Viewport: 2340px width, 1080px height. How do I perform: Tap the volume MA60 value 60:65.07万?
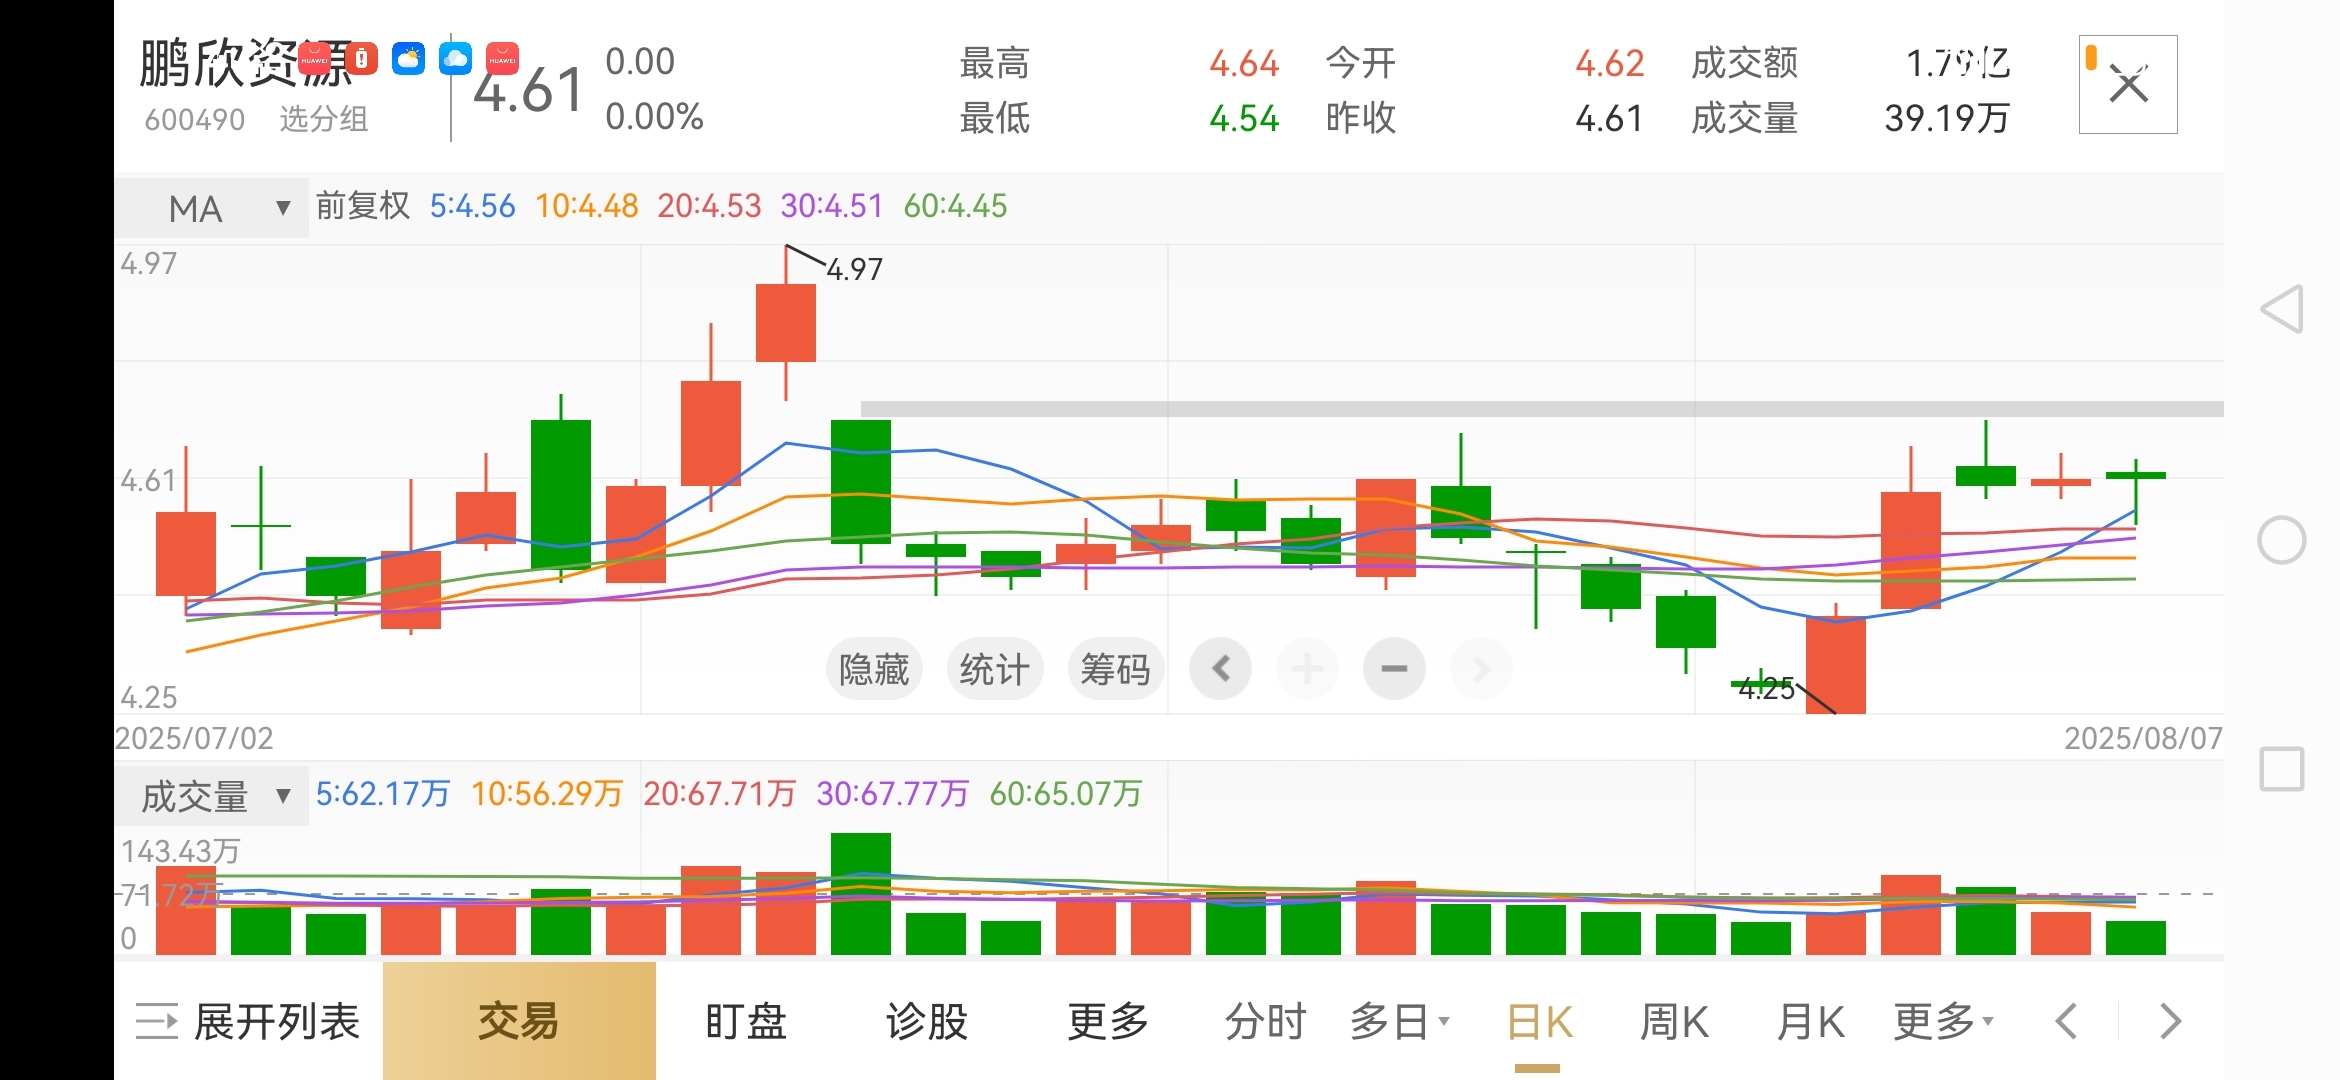coord(1066,794)
